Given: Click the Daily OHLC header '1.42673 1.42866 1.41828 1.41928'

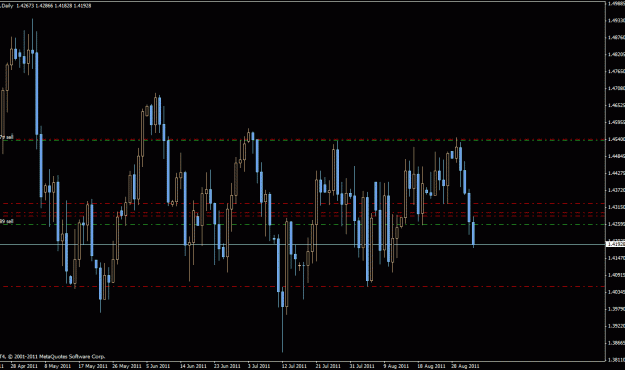Looking at the screenshot, I should (x=54, y=6).
